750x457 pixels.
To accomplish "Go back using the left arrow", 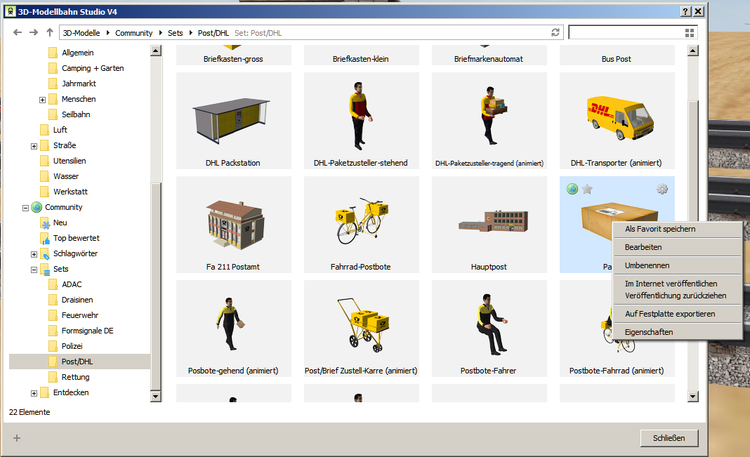I will [17, 33].
